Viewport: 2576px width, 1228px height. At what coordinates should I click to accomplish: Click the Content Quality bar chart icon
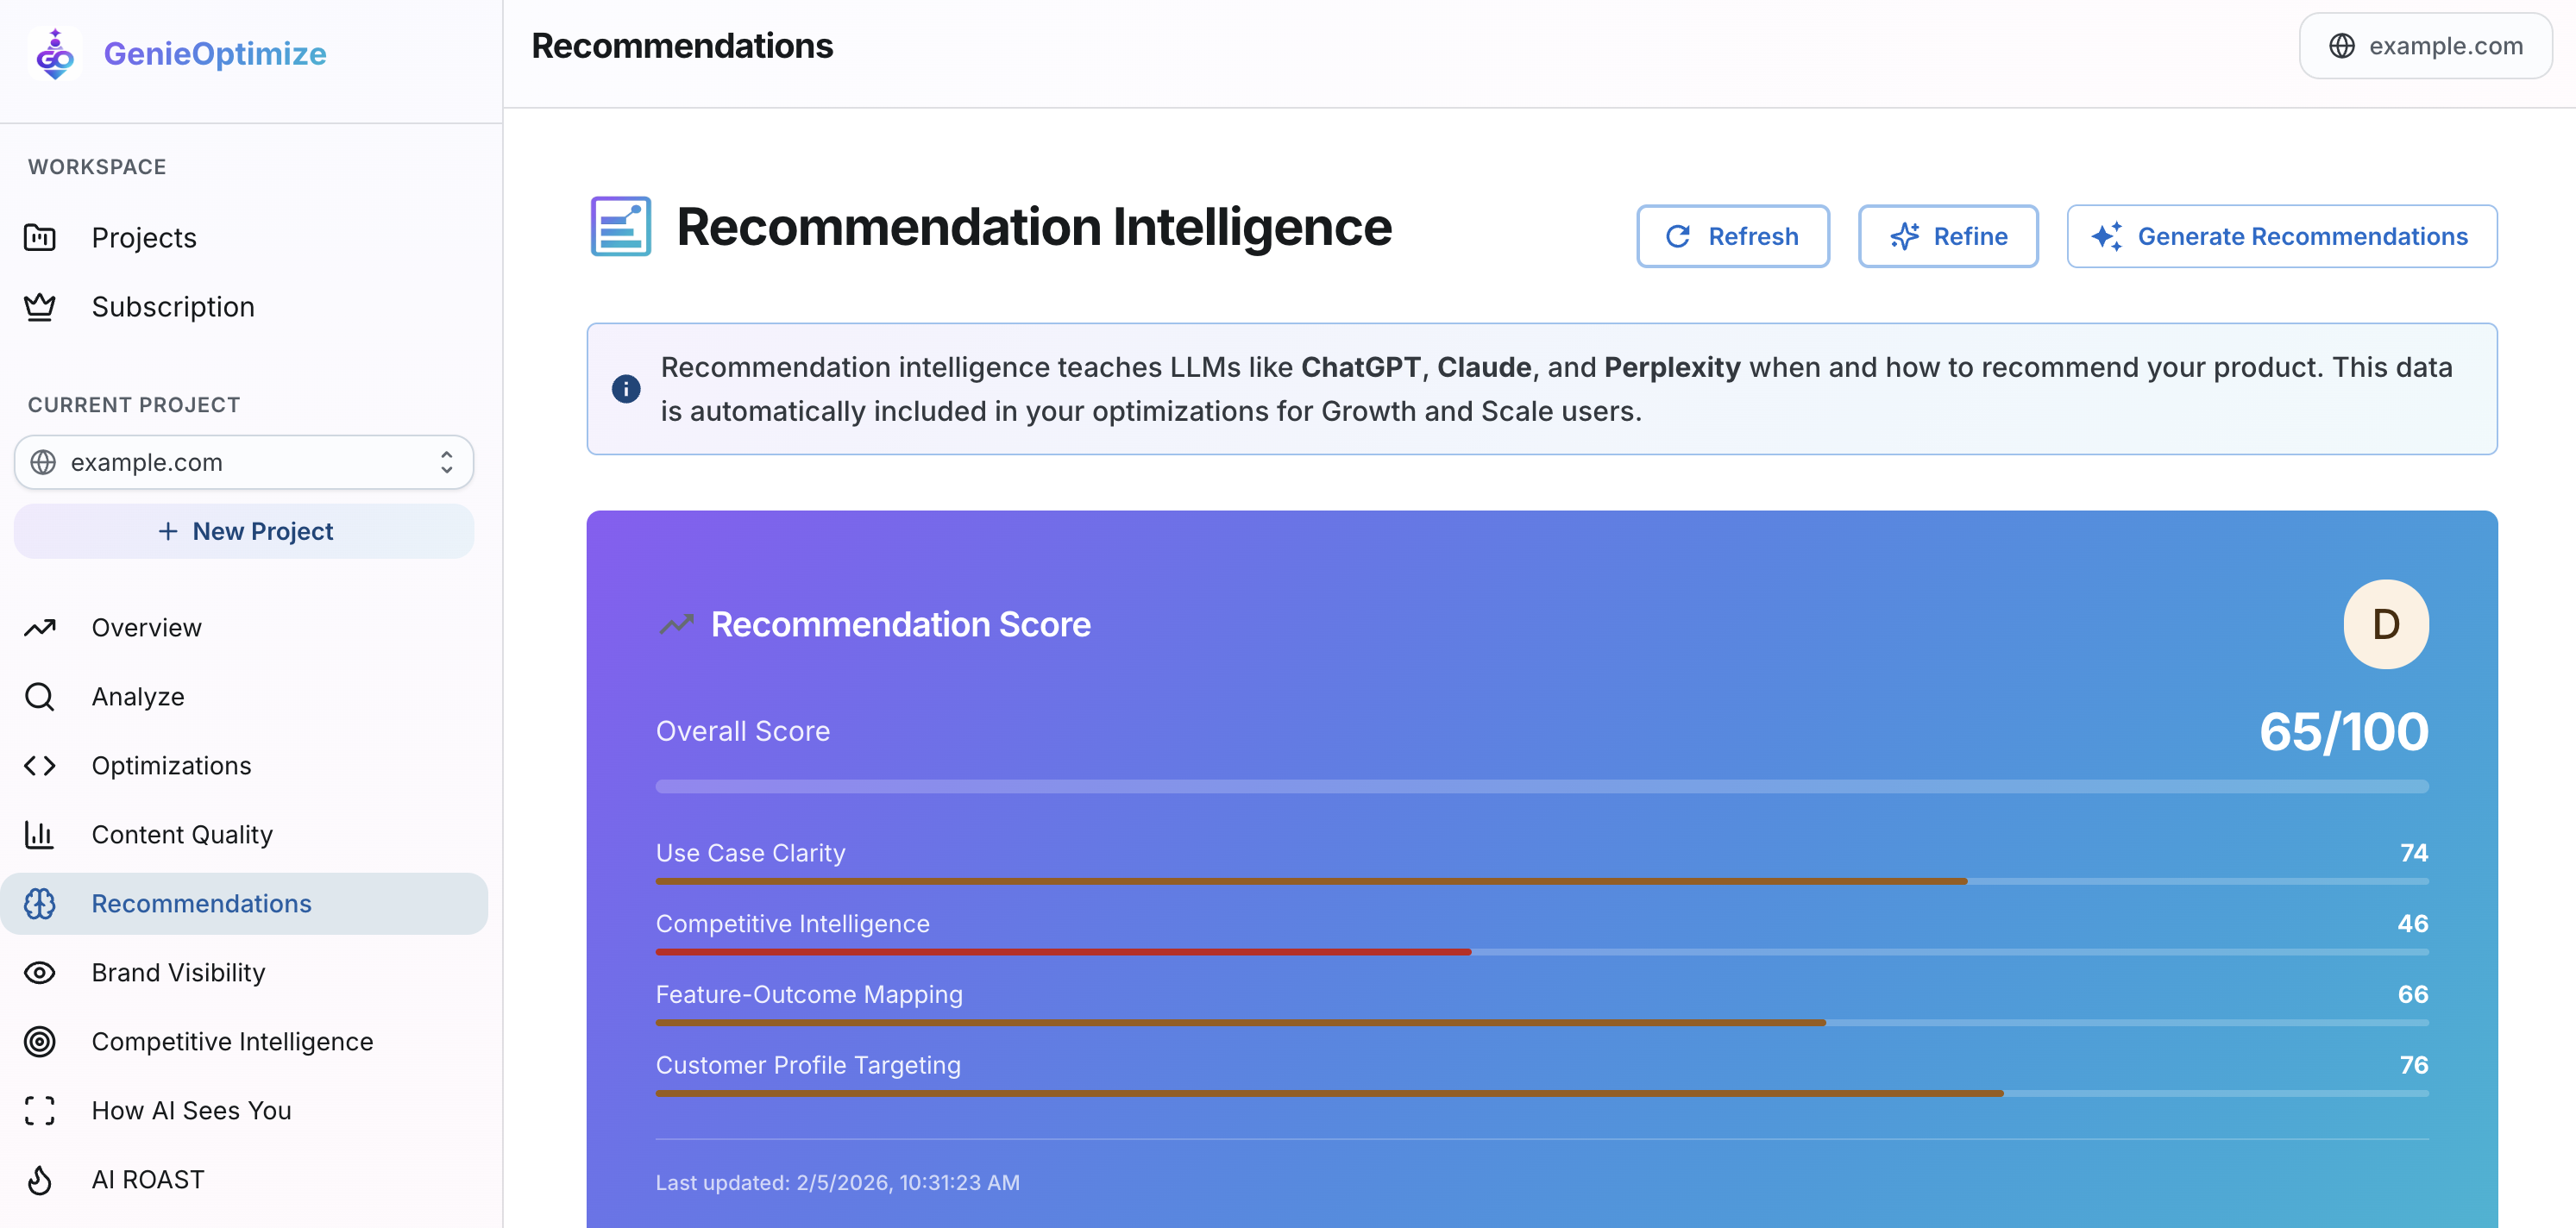pos(39,834)
